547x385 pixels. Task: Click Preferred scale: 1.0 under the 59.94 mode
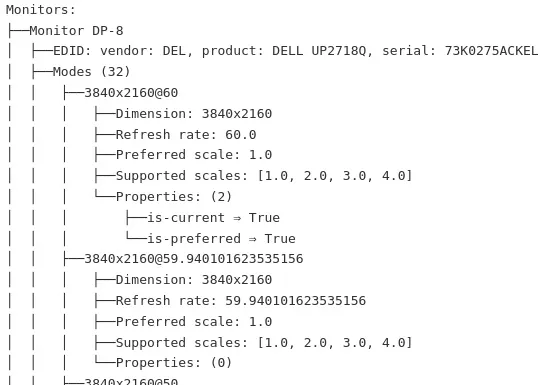click(x=194, y=322)
